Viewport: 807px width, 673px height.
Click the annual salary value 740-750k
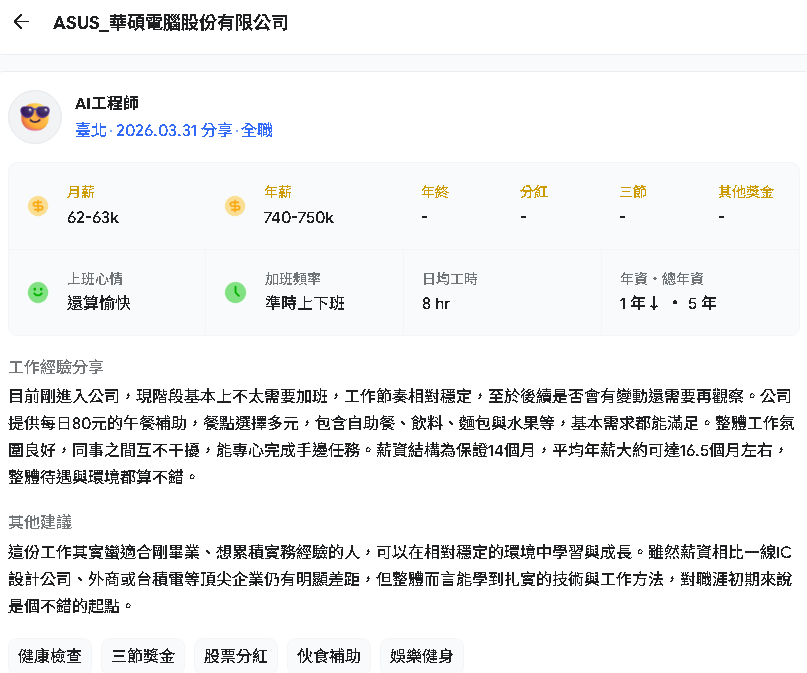click(x=299, y=218)
